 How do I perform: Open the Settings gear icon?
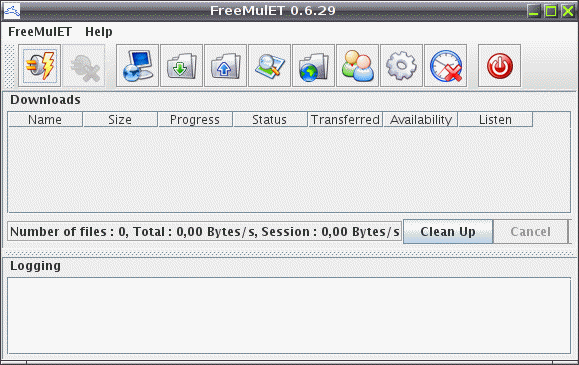[401, 66]
